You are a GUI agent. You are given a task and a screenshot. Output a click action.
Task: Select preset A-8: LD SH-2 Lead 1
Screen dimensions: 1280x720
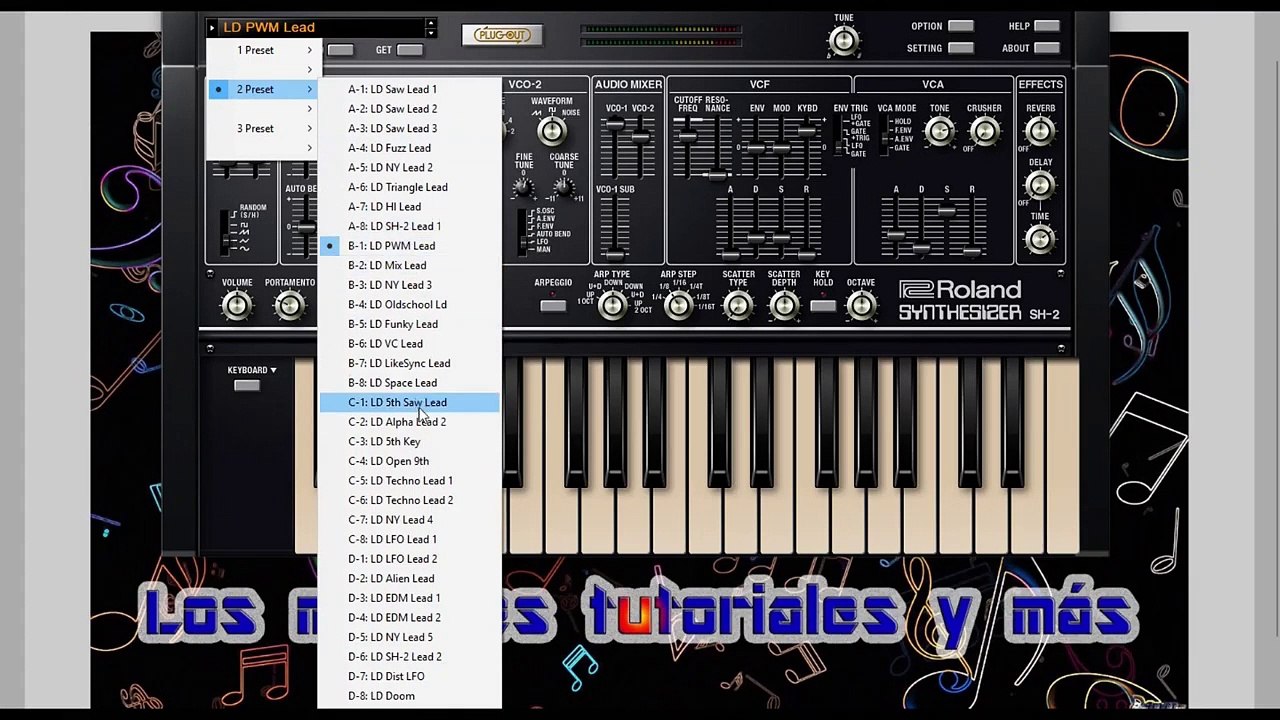pyautogui.click(x=410, y=226)
